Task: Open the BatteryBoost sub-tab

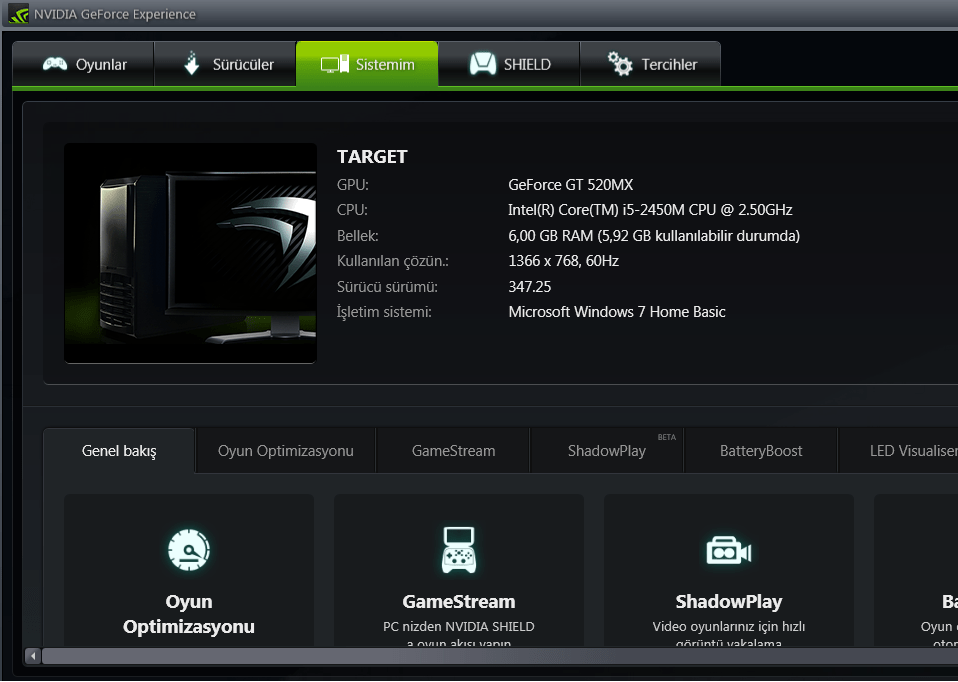Action: 761,451
